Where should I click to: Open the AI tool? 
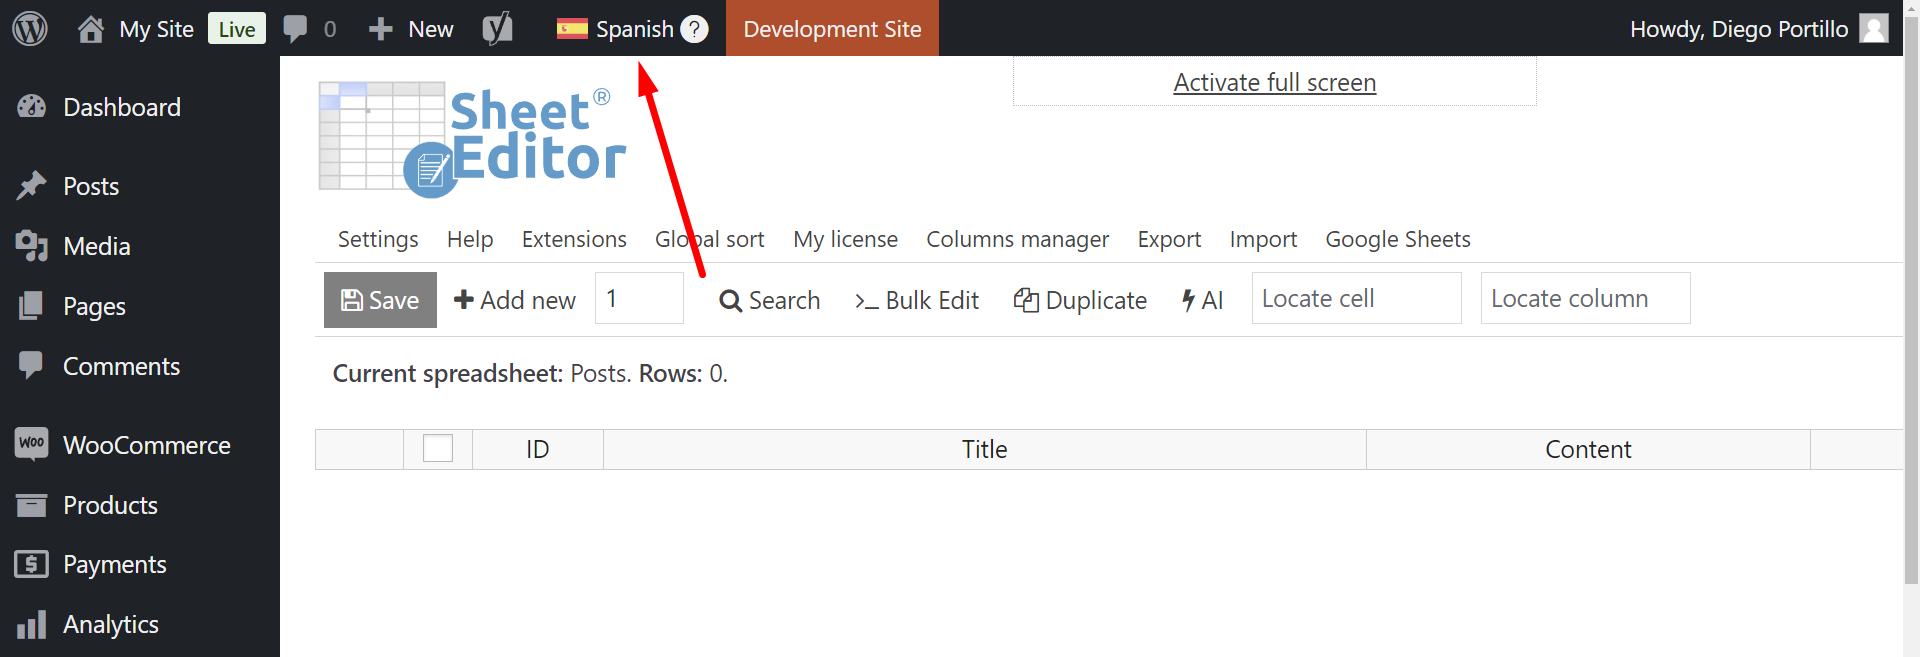point(1202,300)
